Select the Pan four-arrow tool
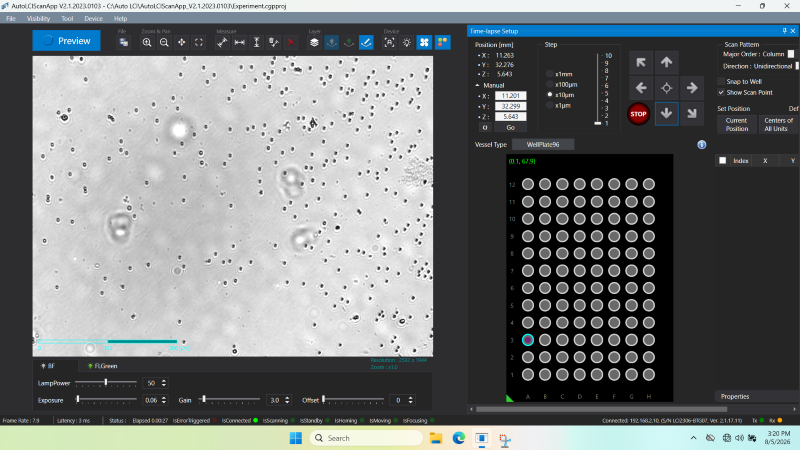This screenshot has width=800, height=450. pos(182,42)
